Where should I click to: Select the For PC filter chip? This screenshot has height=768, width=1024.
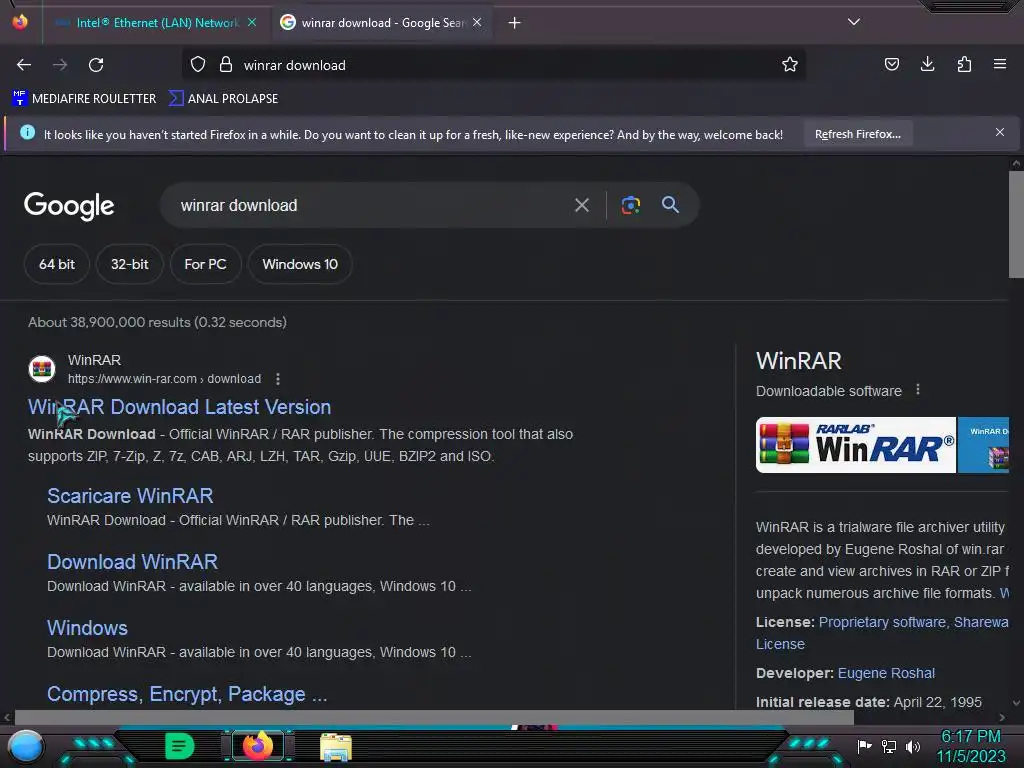pyautogui.click(x=205, y=264)
